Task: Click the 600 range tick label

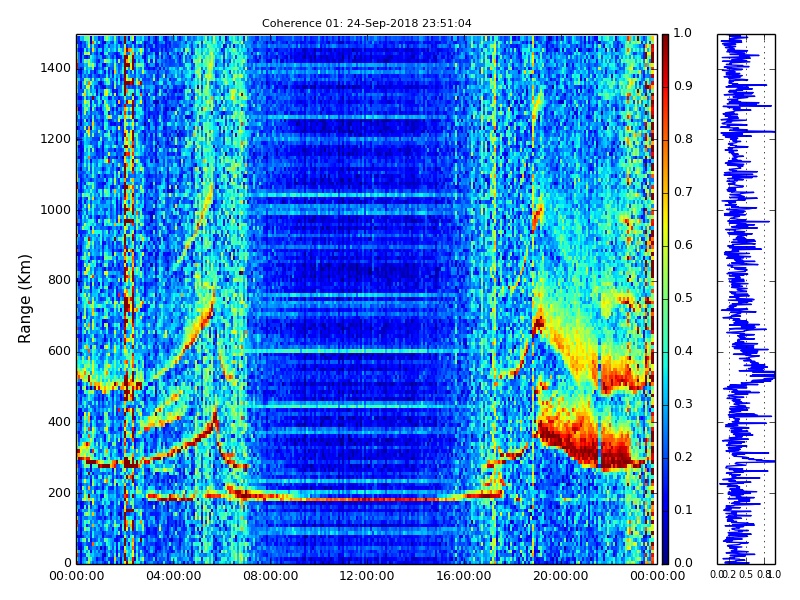Action: 59,351
